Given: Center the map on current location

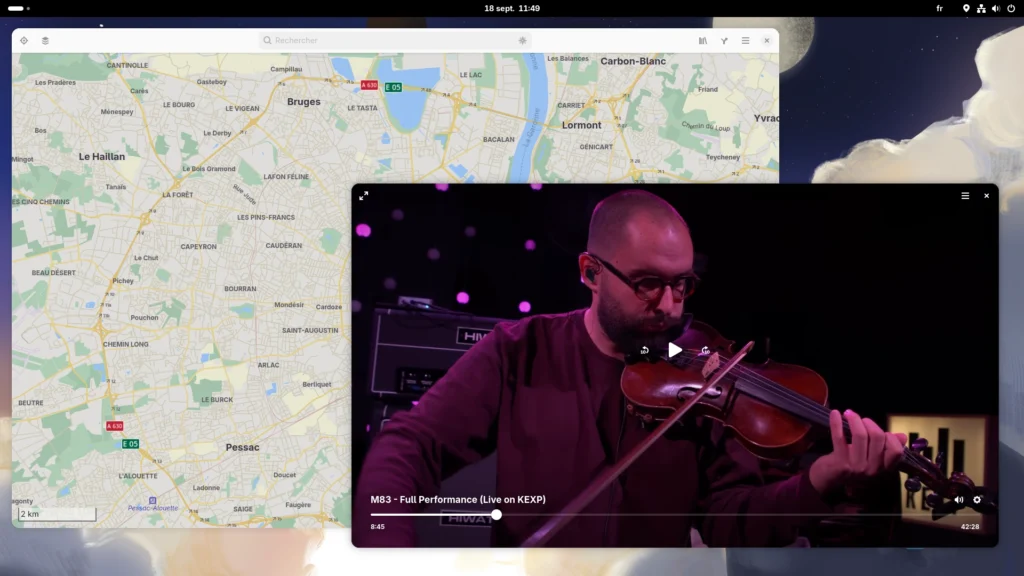Looking at the screenshot, I should tap(24, 41).
